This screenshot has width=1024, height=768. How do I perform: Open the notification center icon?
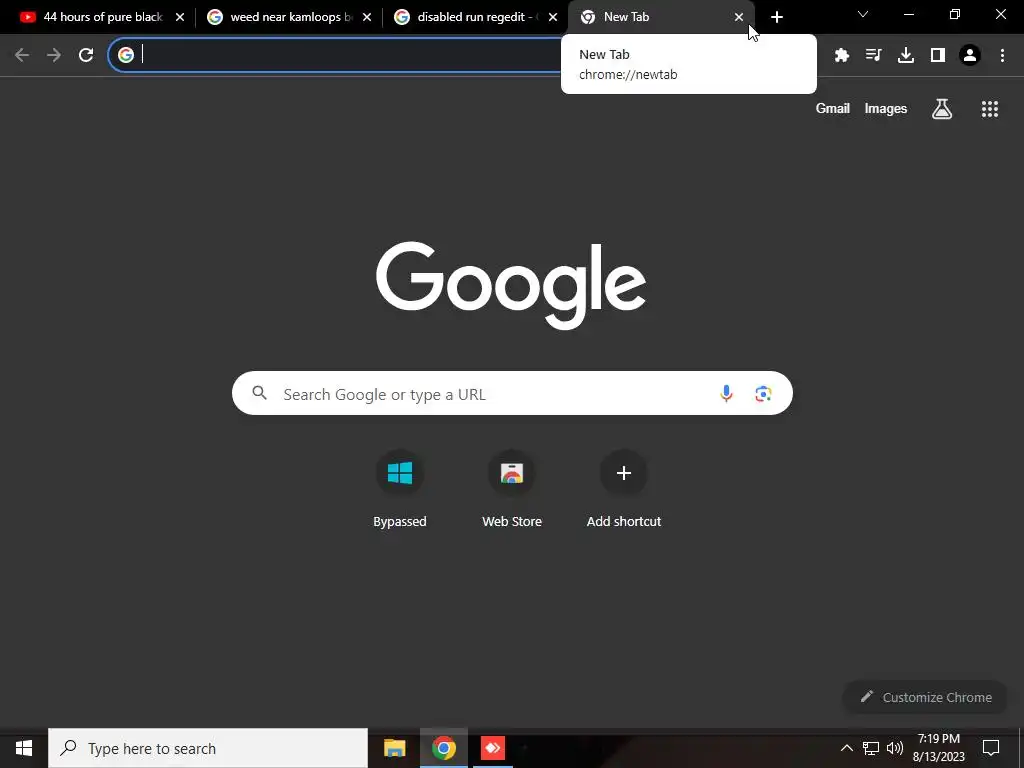pos(991,748)
